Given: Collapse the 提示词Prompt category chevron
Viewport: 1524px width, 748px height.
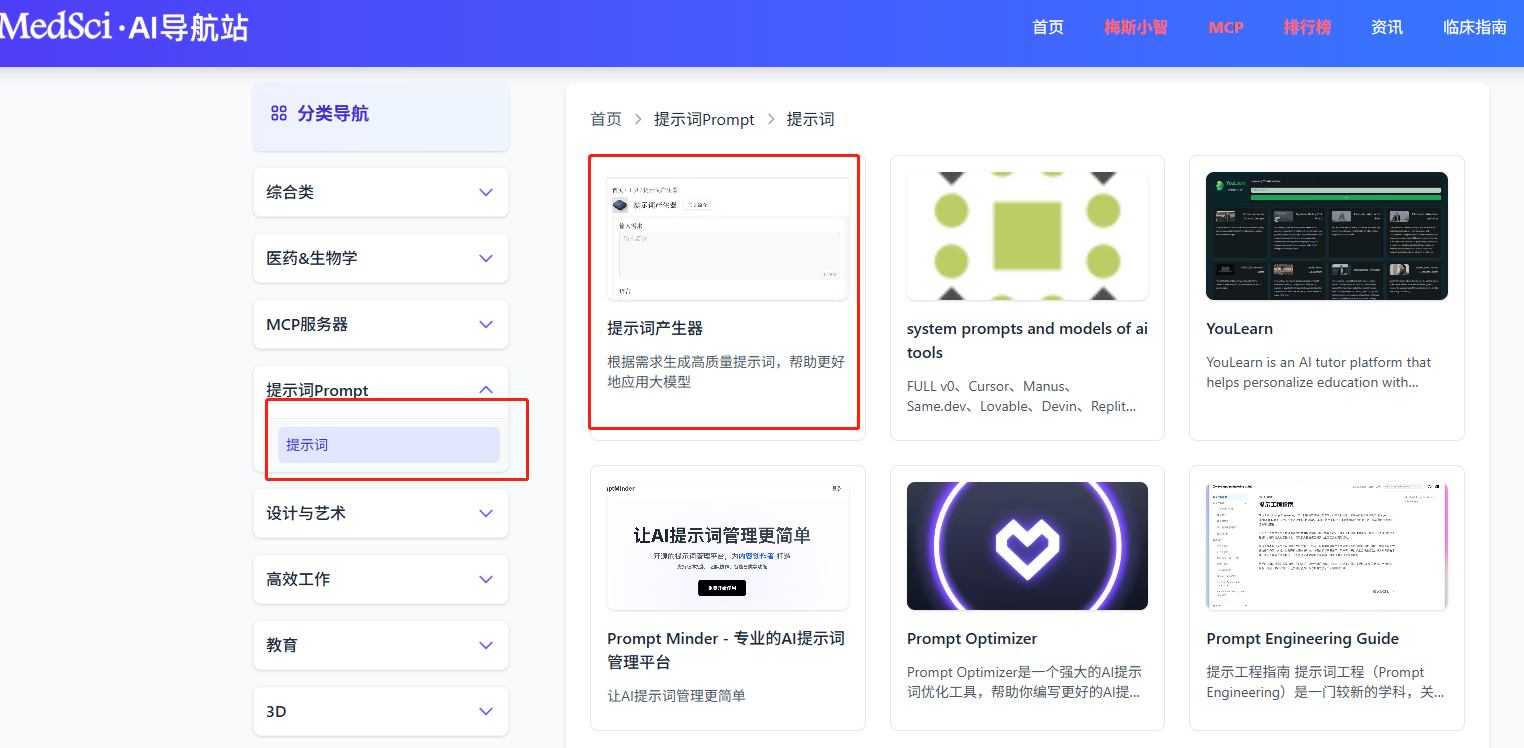Looking at the screenshot, I should (486, 390).
